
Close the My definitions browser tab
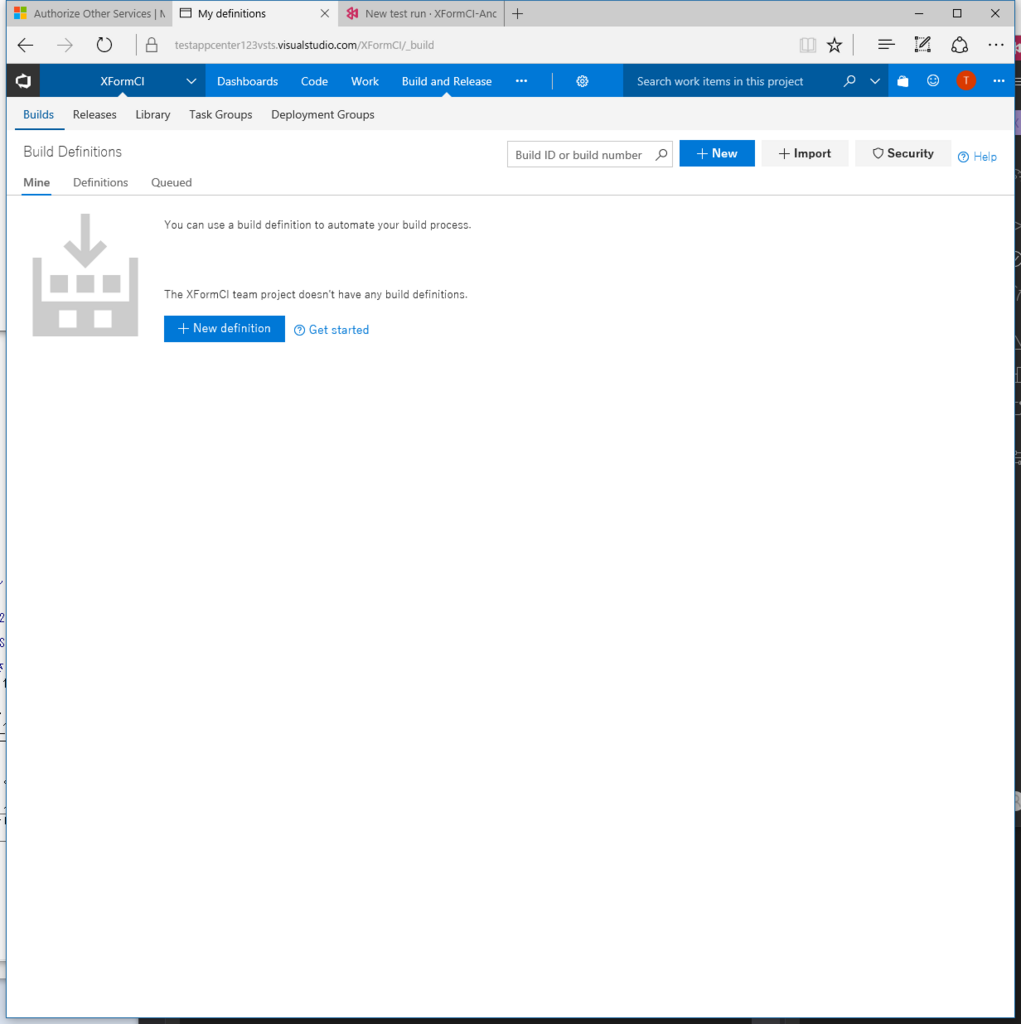(x=325, y=14)
